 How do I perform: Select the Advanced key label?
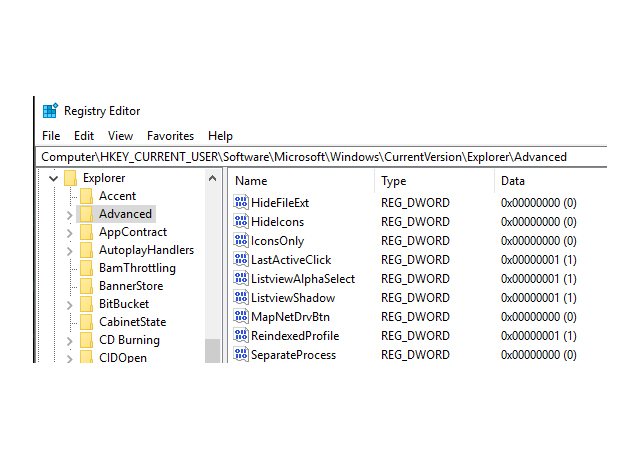(x=125, y=214)
